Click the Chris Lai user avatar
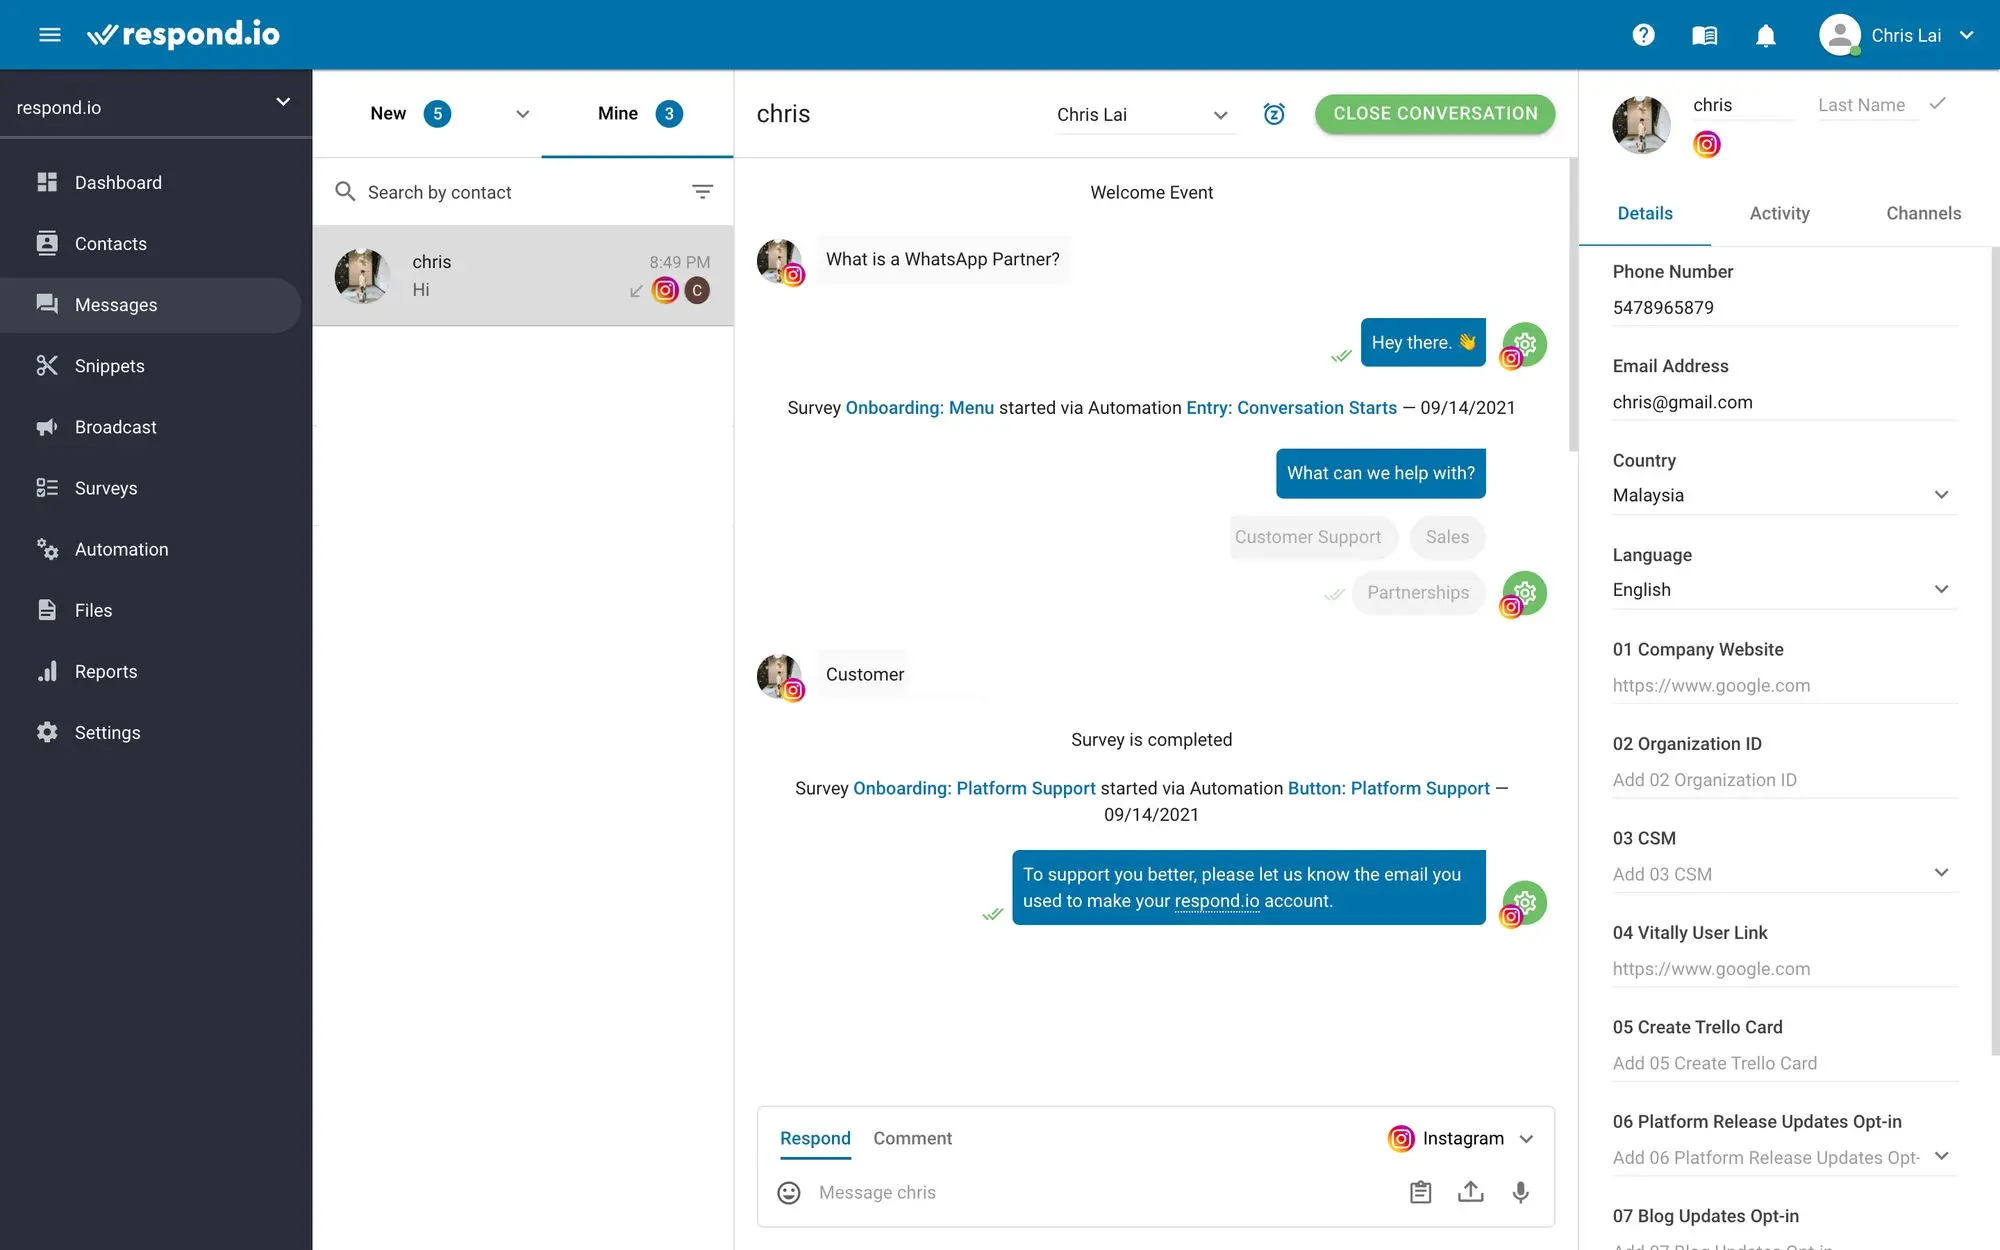 tap(1839, 35)
